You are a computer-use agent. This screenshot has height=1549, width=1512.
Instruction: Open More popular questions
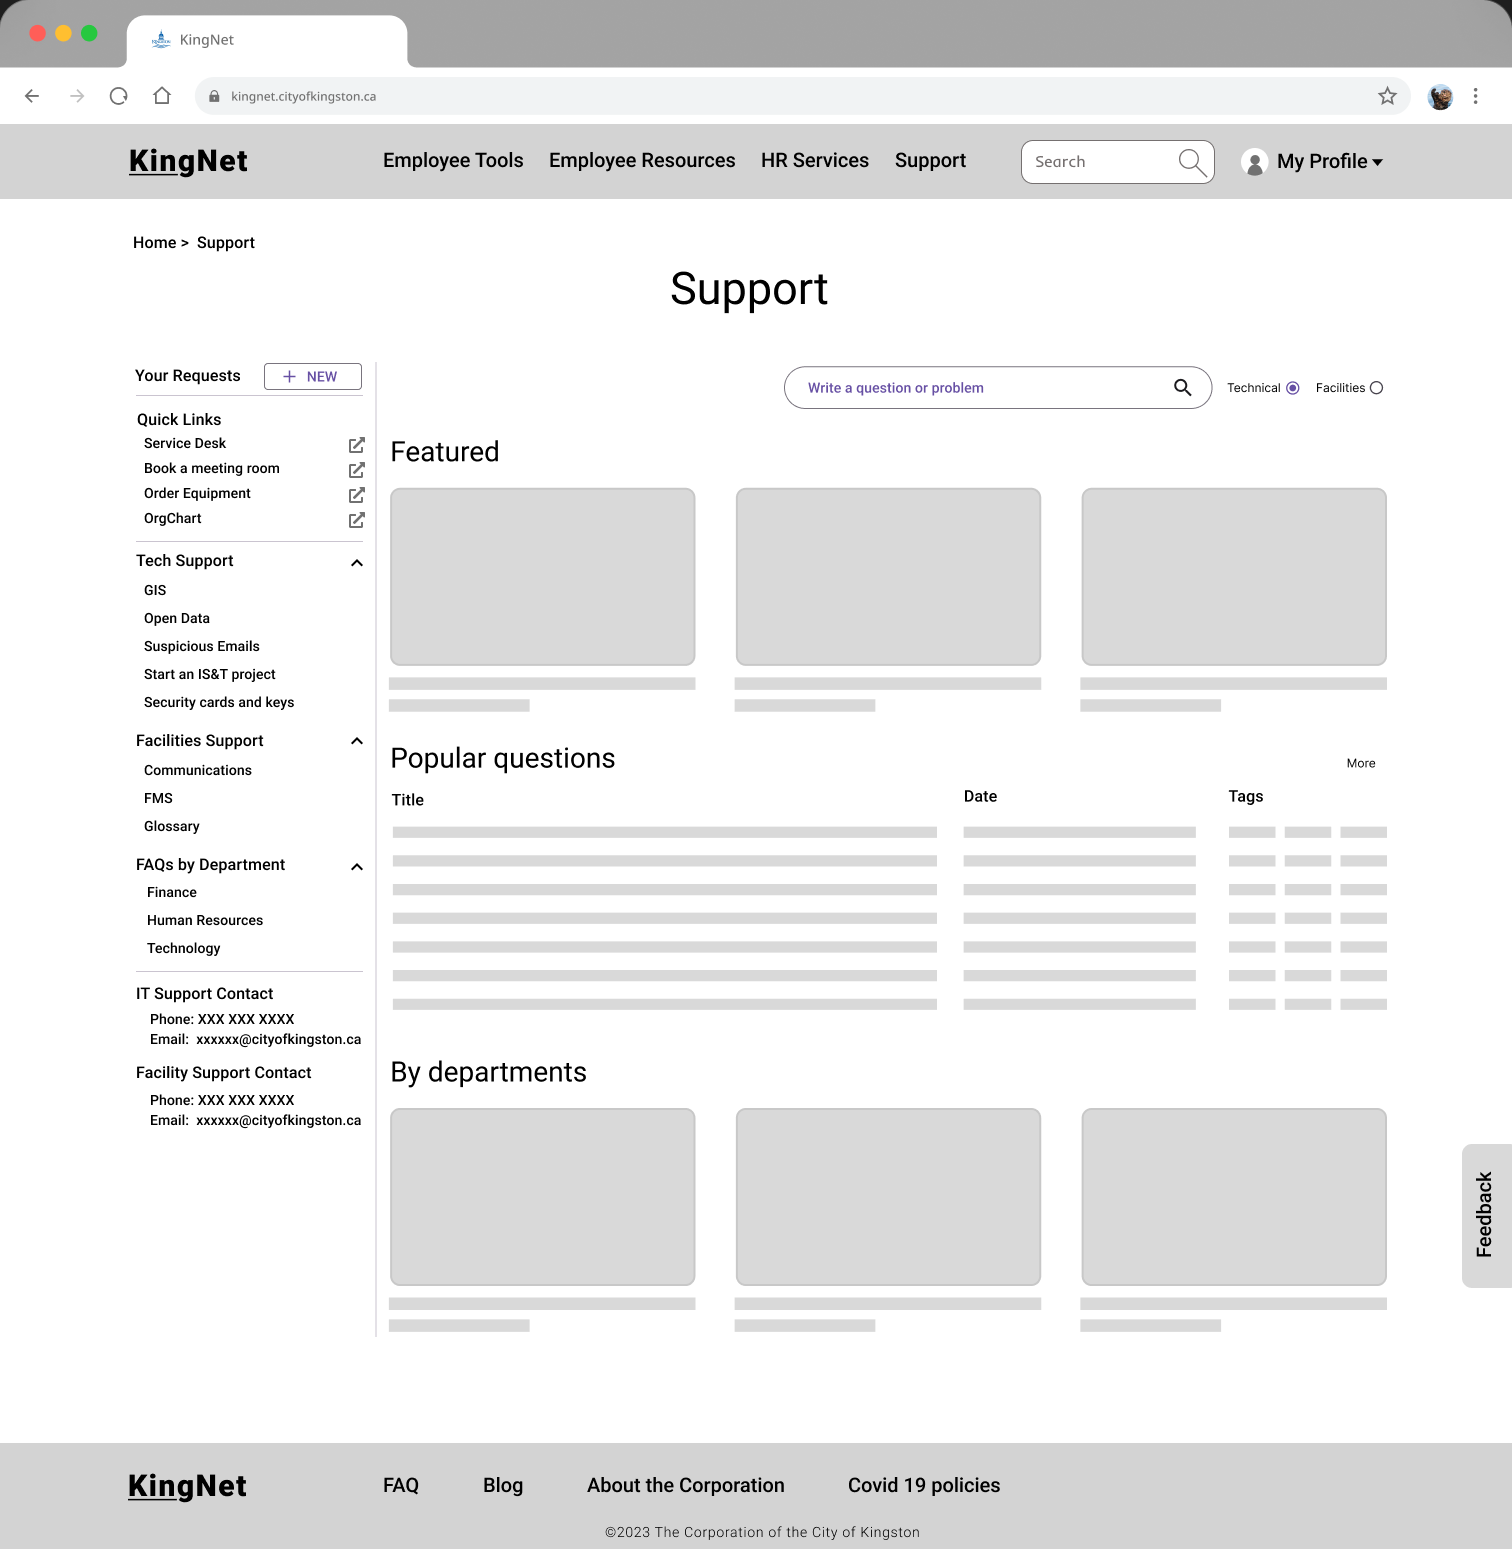[1360, 763]
